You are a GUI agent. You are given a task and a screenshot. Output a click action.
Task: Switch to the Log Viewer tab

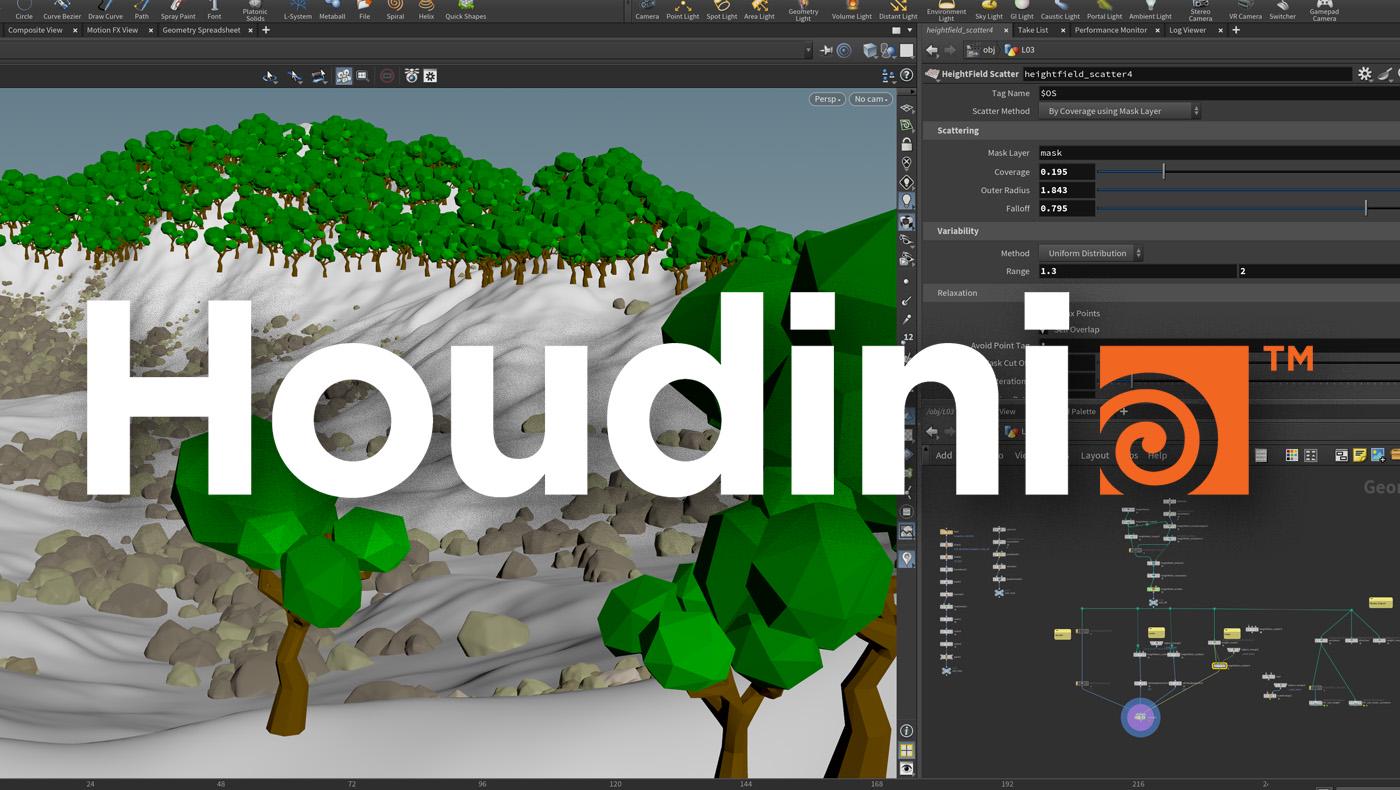1188,30
